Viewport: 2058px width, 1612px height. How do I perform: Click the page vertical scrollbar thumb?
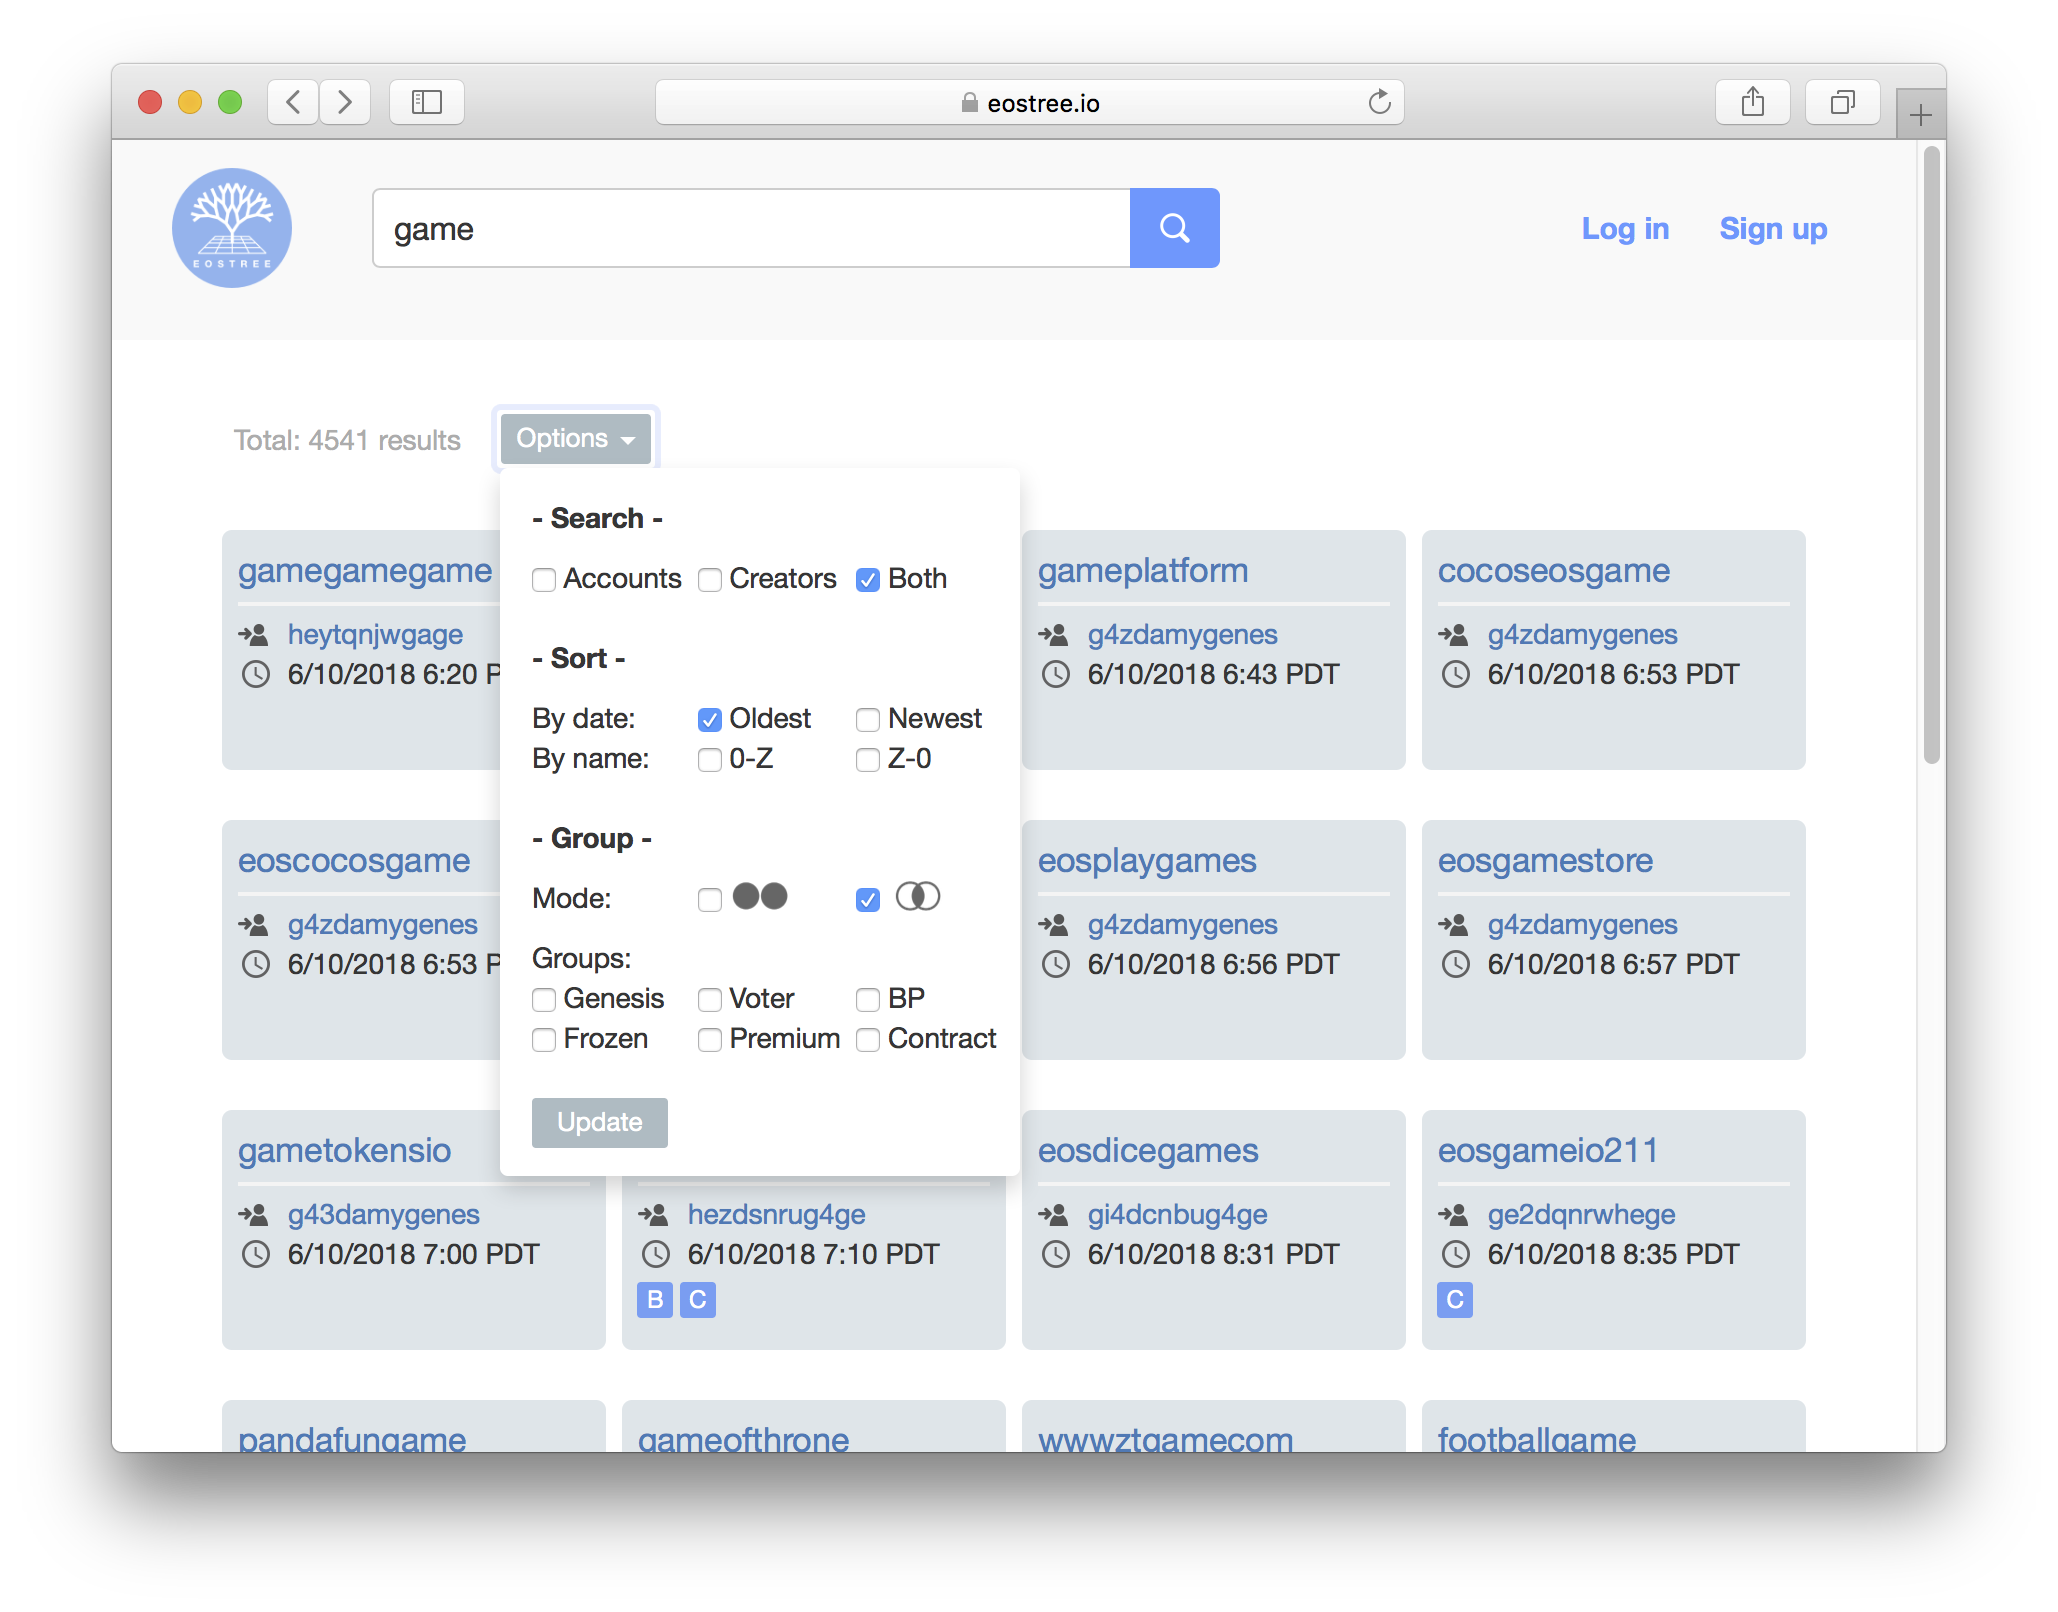point(1931,455)
